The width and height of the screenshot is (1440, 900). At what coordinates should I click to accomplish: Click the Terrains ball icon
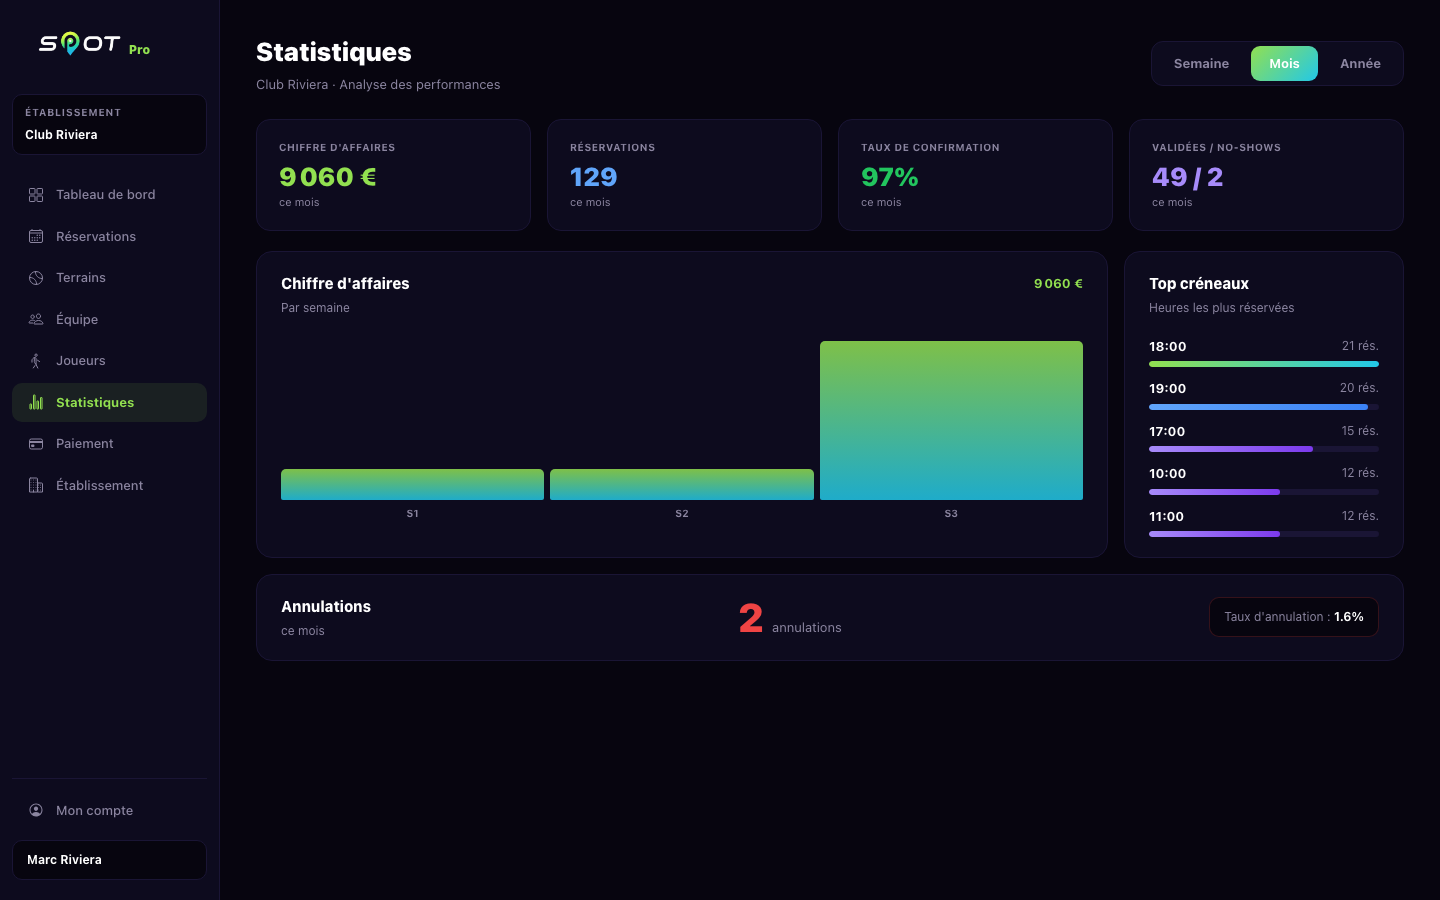[36, 278]
